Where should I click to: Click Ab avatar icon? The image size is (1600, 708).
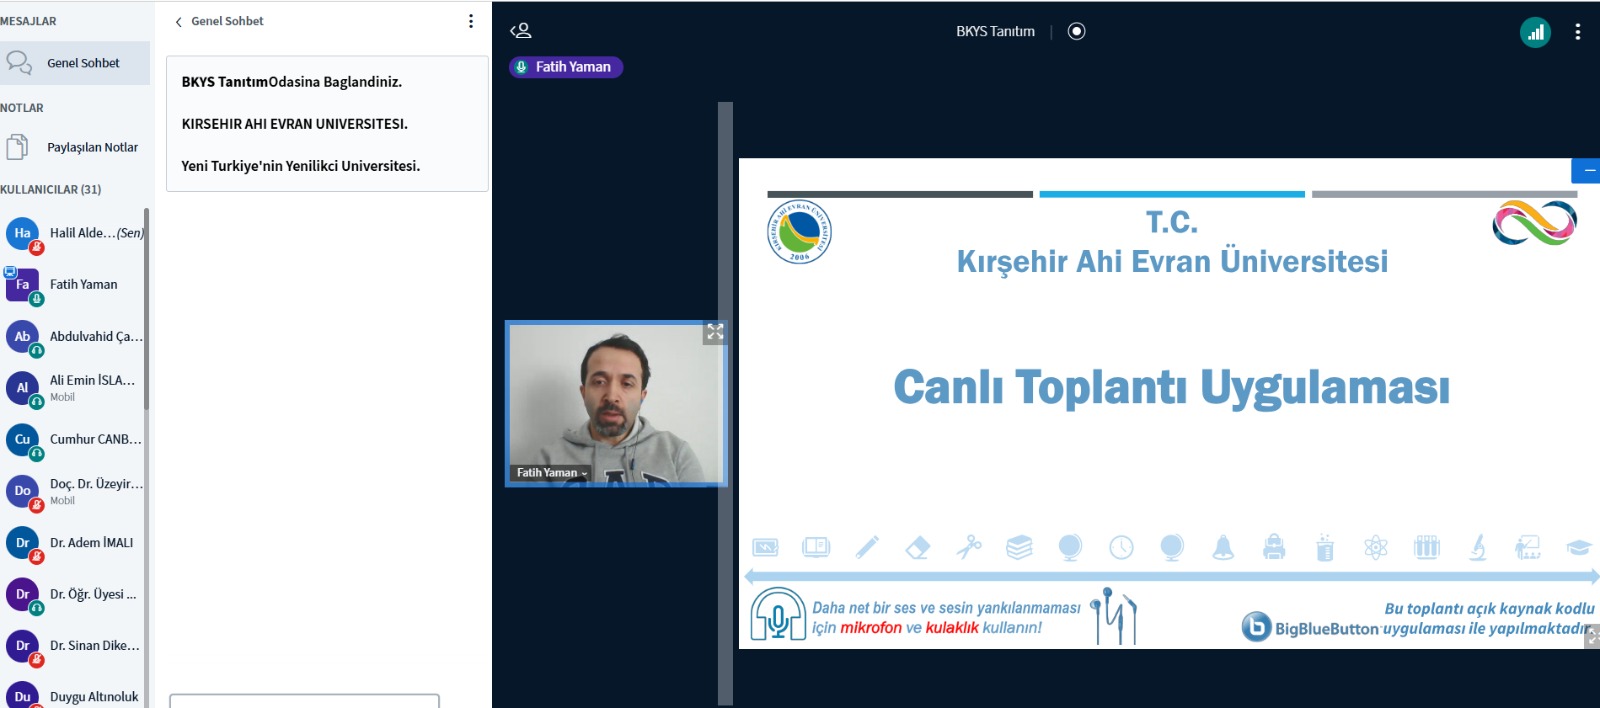22,337
